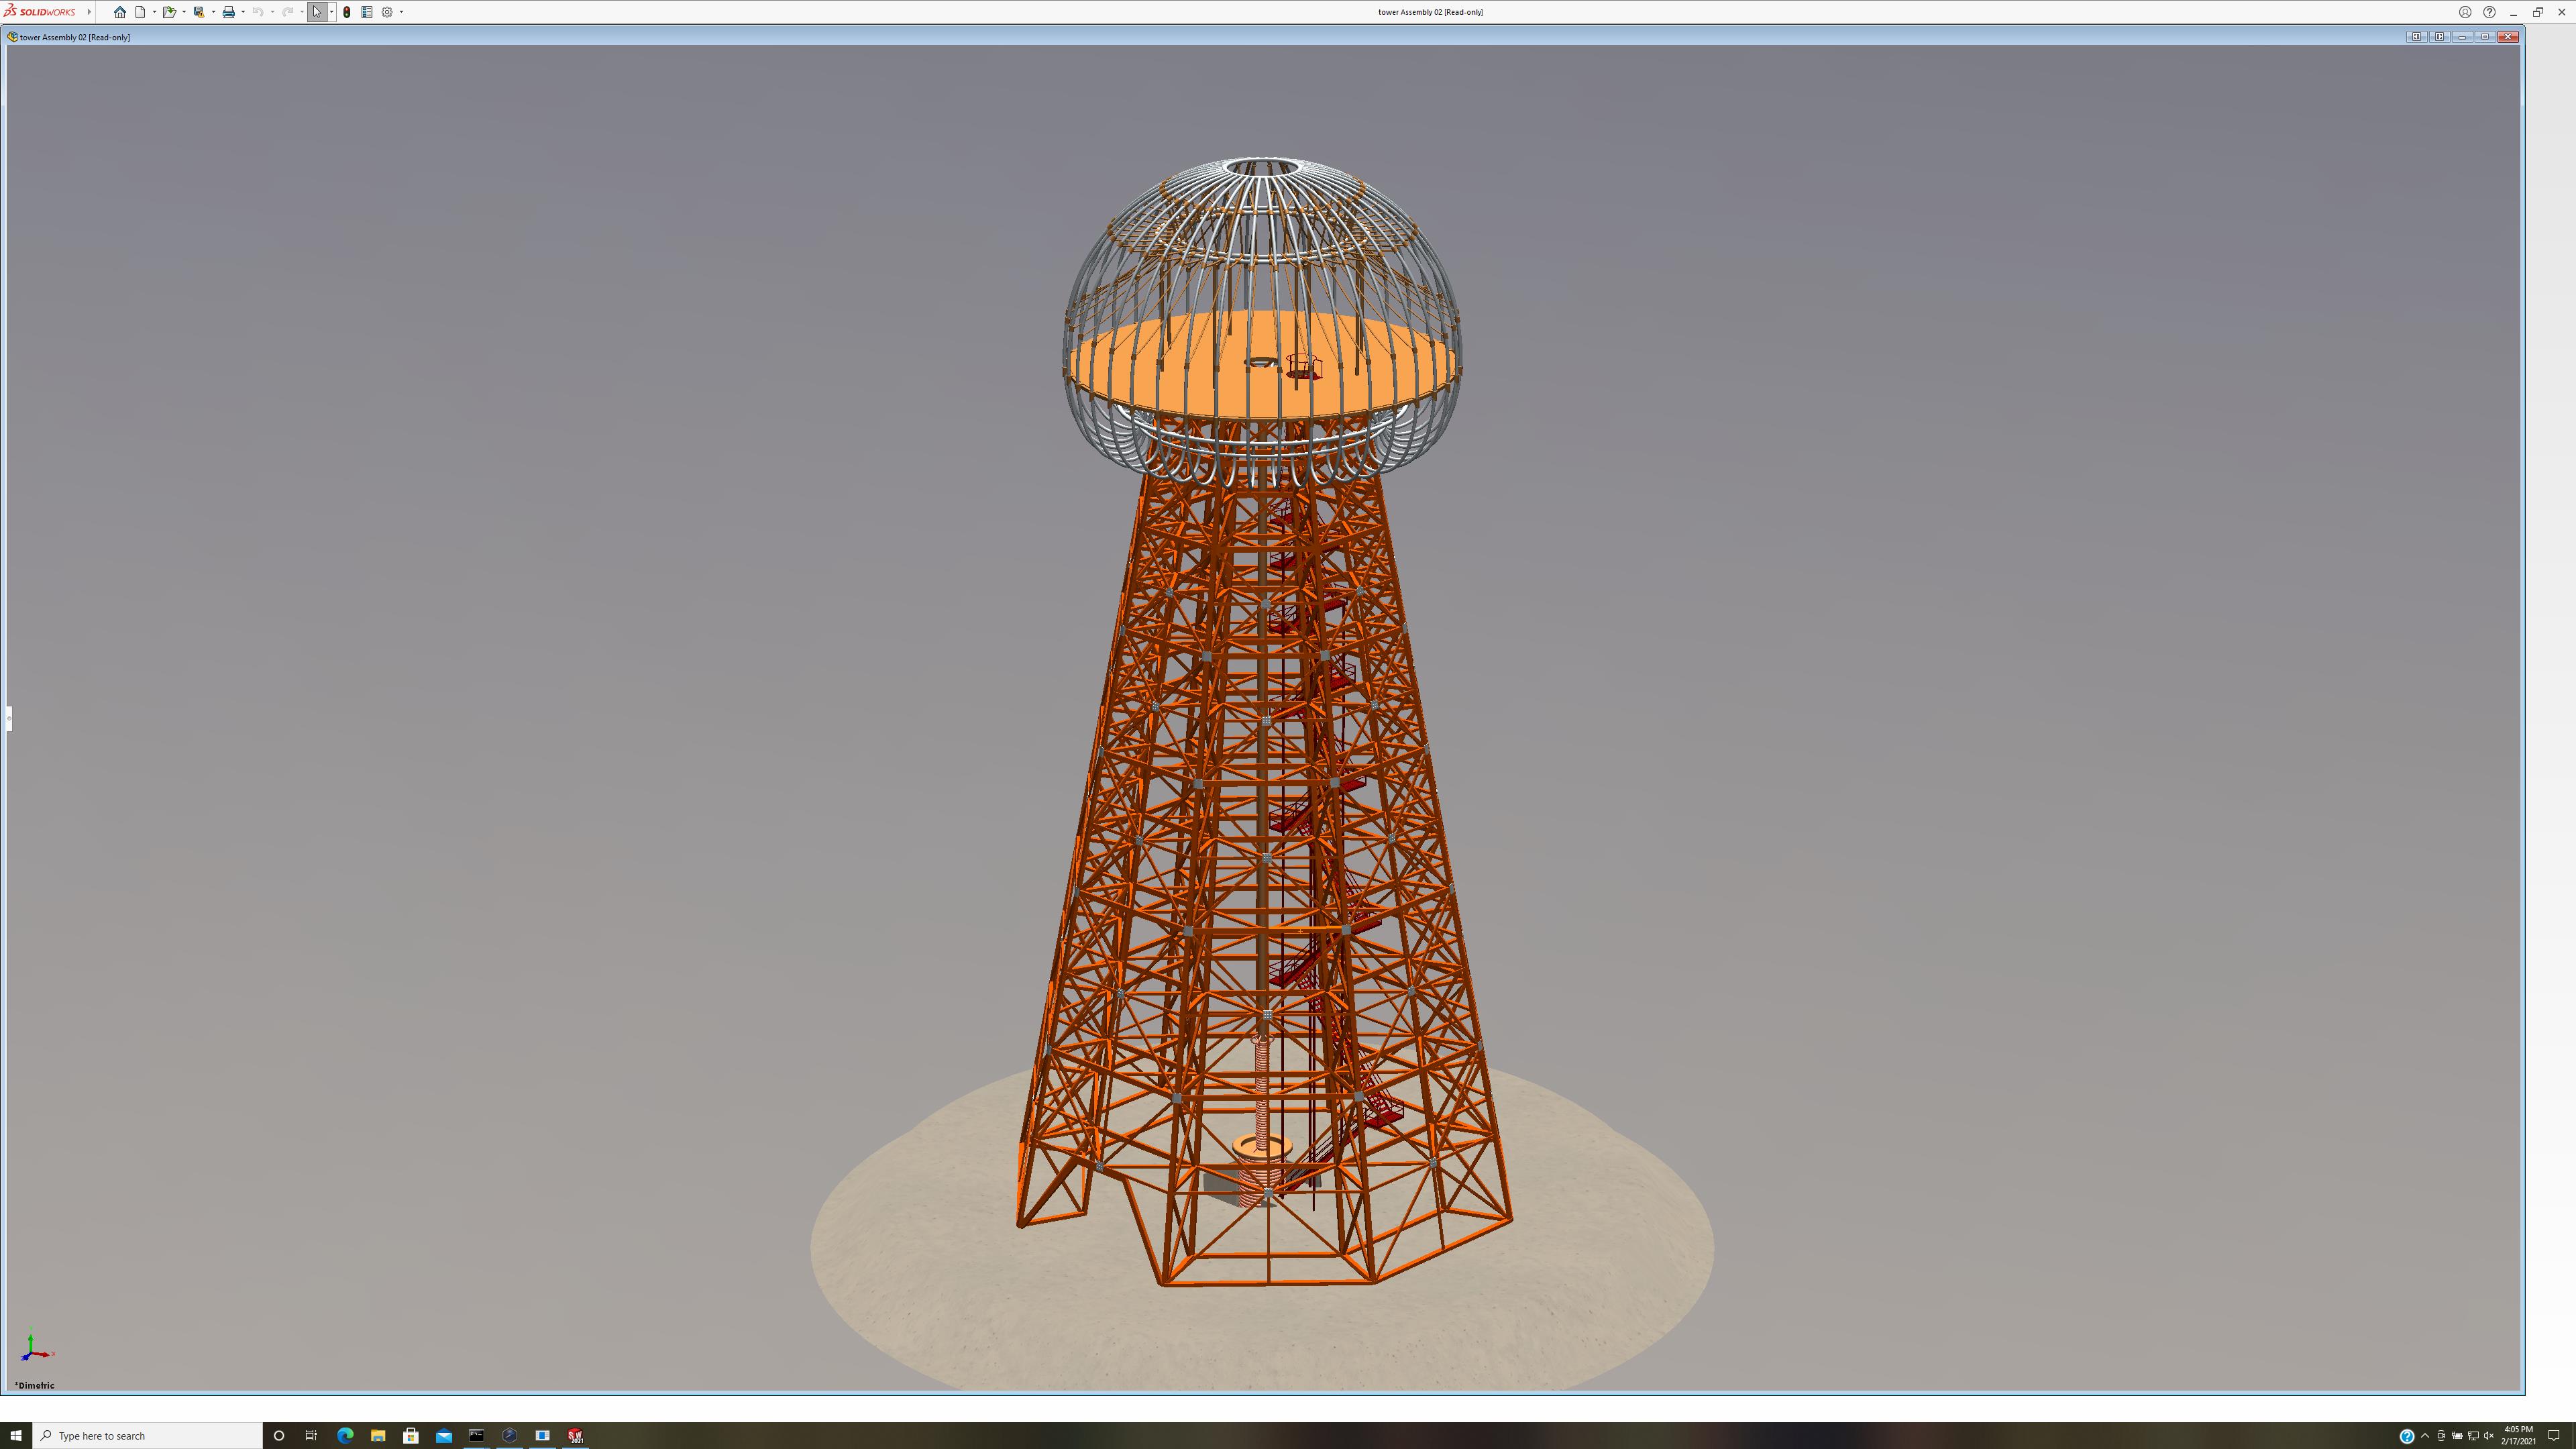This screenshot has height=1449, width=2576.
Task: Click the user Login account icon
Action: 2465,12
